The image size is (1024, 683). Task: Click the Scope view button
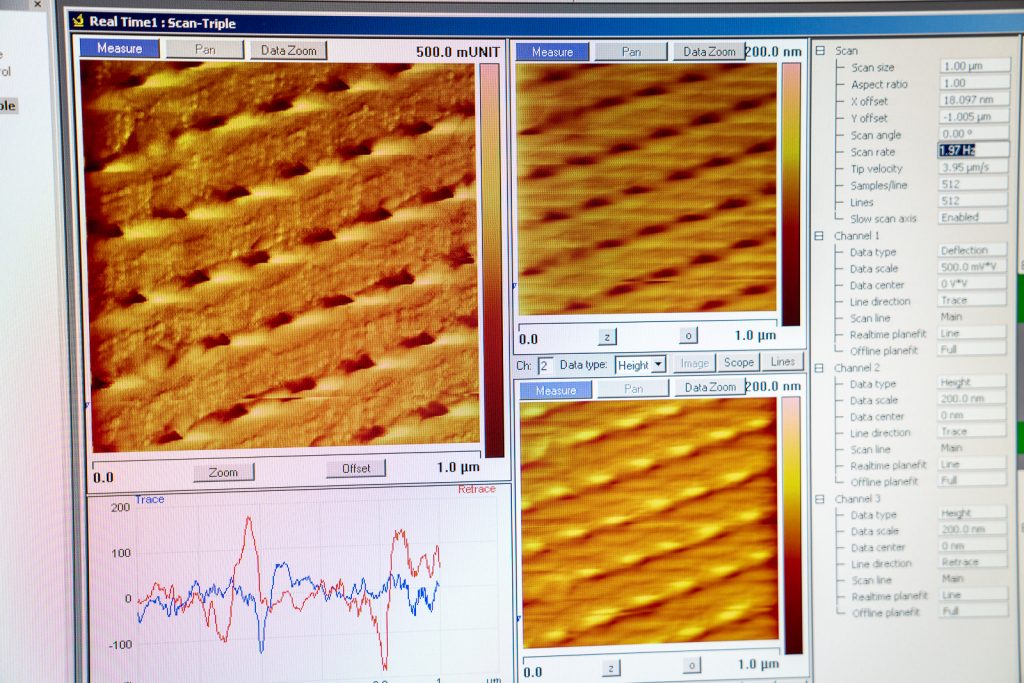point(739,362)
